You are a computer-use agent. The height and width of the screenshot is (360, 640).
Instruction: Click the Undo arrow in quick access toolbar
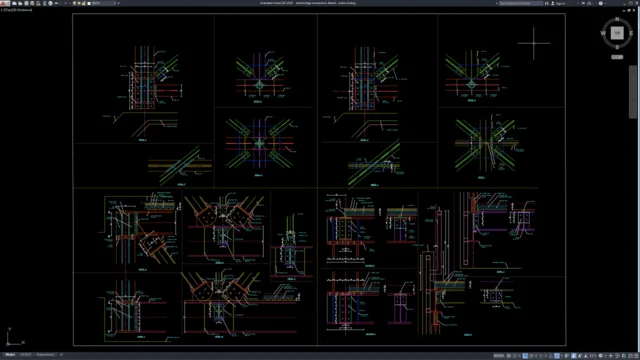(56, 3)
